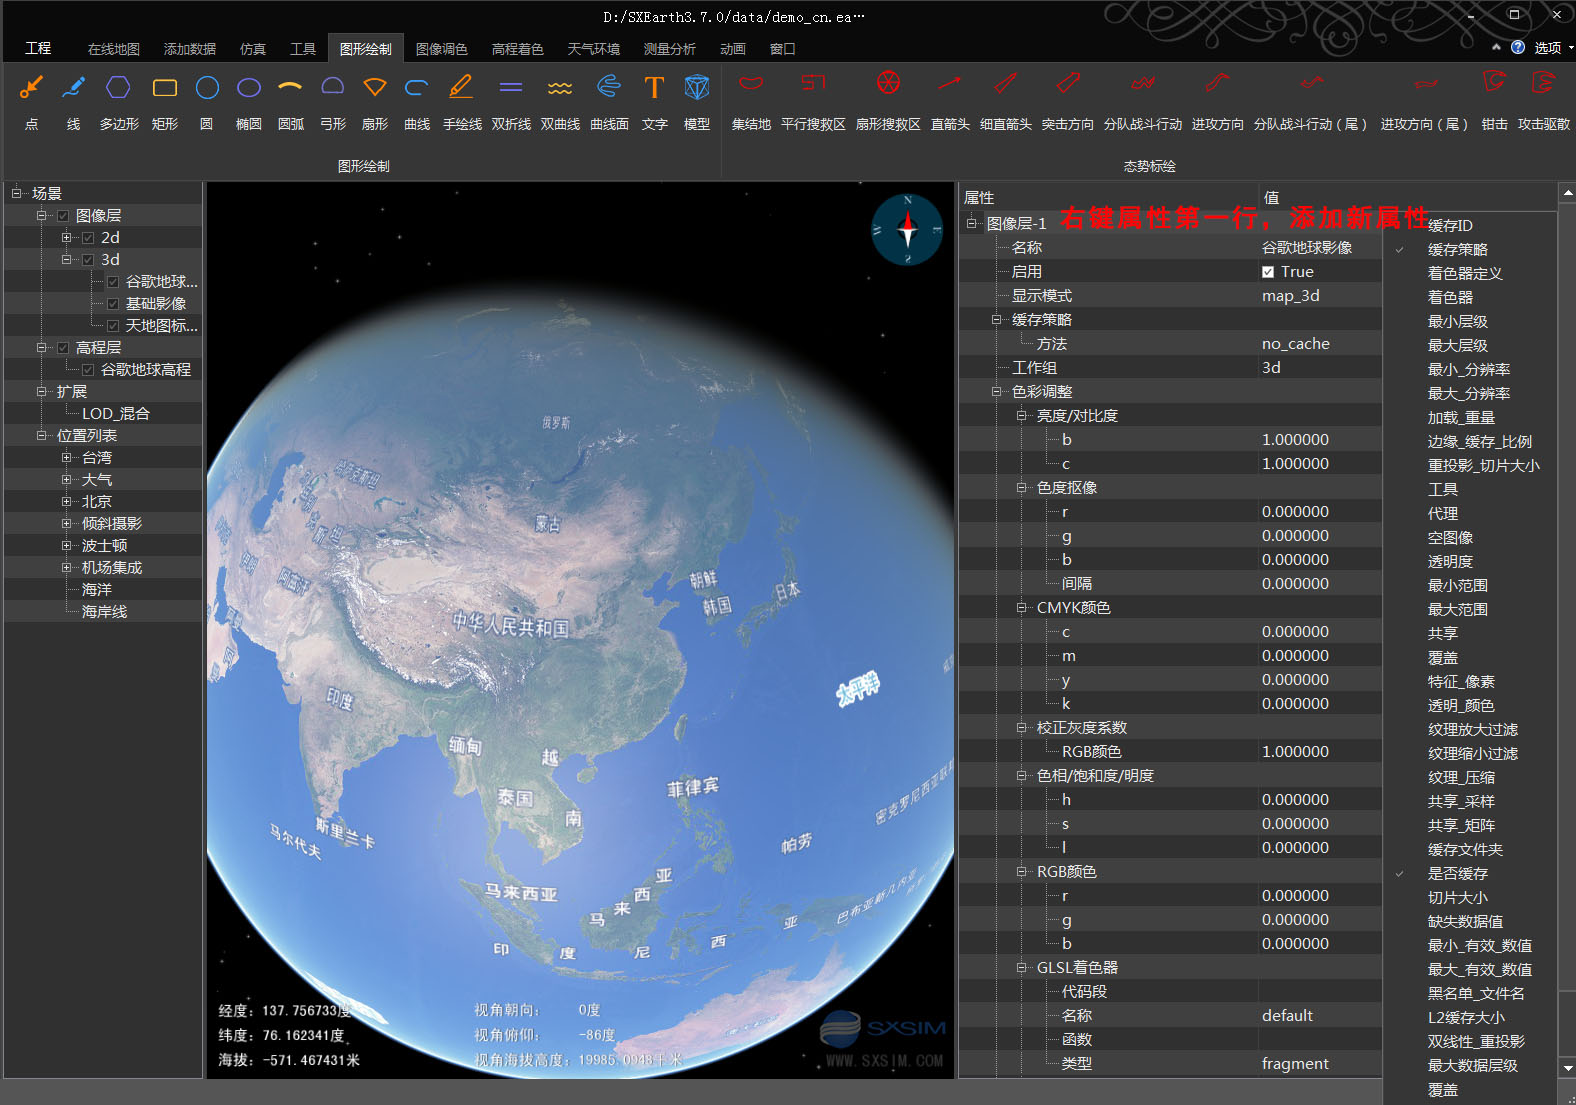
Task: Edit the 亮度/对比度 b value field
Action: pyautogui.click(x=1319, y=440)
